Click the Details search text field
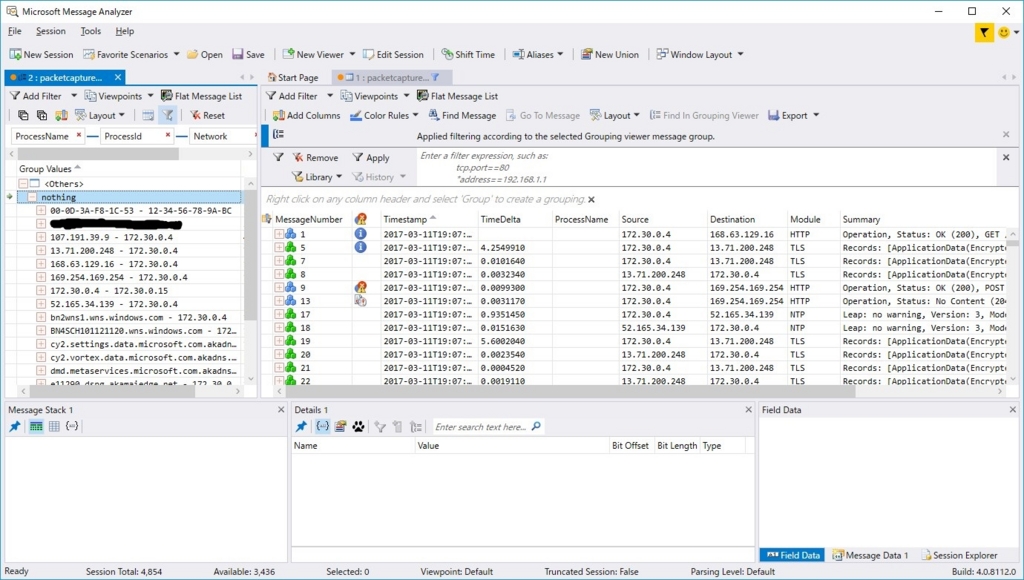Screen dimensions: 1024x580 [x=482, y=427]
